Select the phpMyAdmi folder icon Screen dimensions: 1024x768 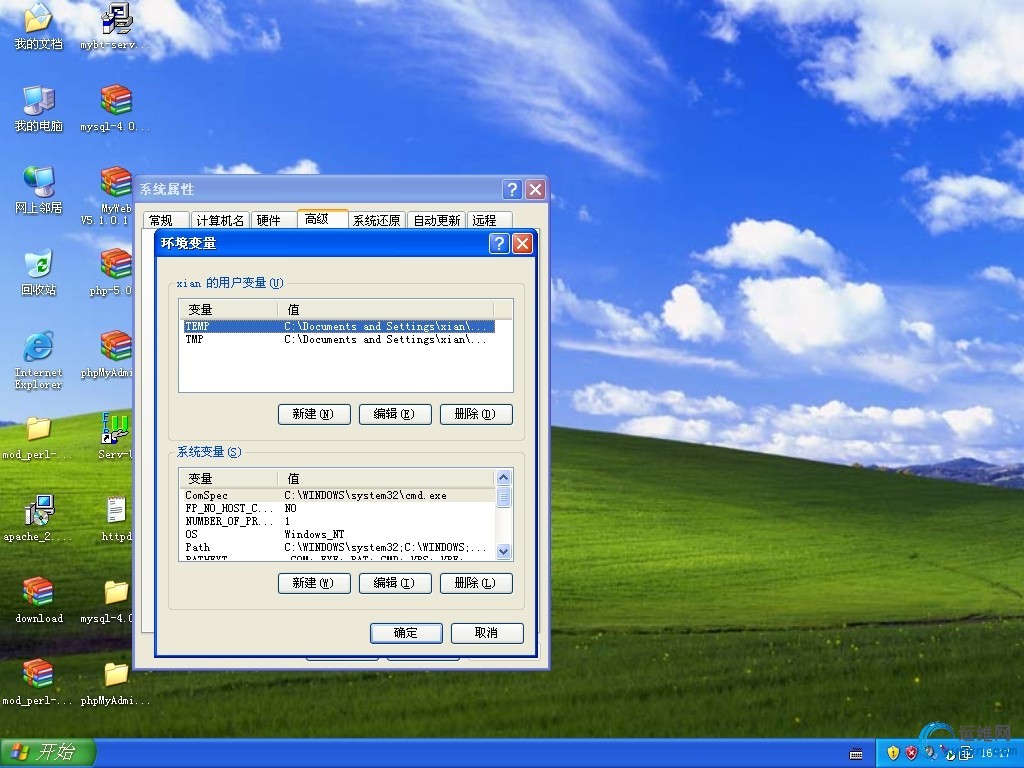116,682
